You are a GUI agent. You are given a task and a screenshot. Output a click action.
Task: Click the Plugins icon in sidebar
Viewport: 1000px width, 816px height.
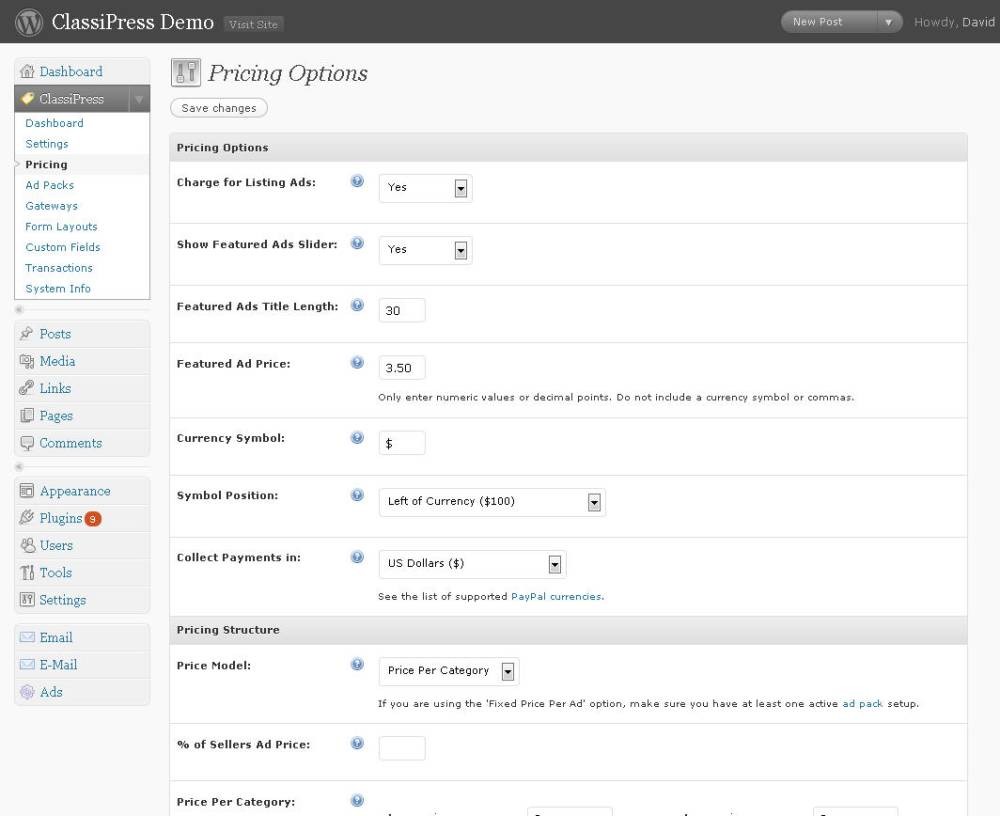pyautogui.click(x=27, y=518)
